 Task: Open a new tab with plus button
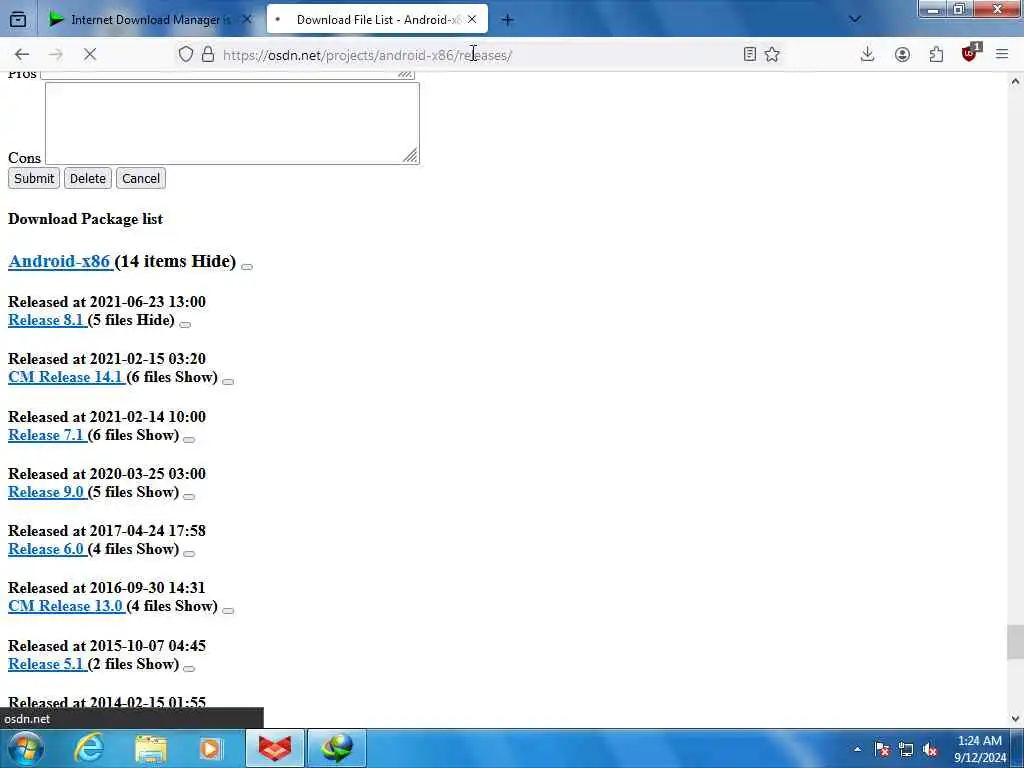click(507, 20)
